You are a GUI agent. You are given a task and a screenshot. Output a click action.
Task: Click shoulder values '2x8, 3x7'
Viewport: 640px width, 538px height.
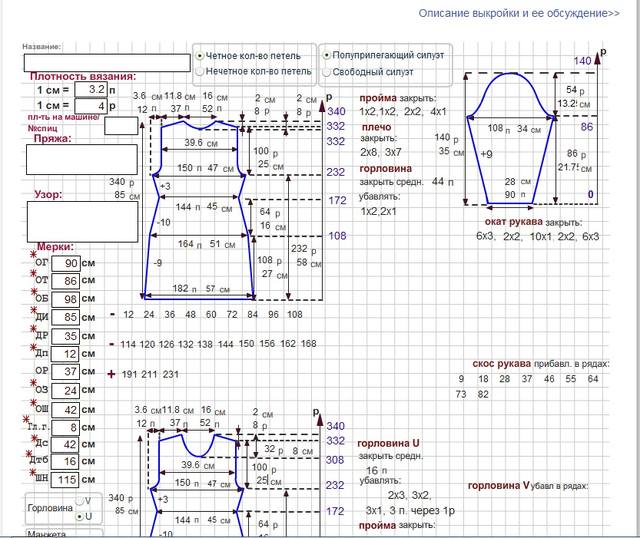tap(380, 152)
